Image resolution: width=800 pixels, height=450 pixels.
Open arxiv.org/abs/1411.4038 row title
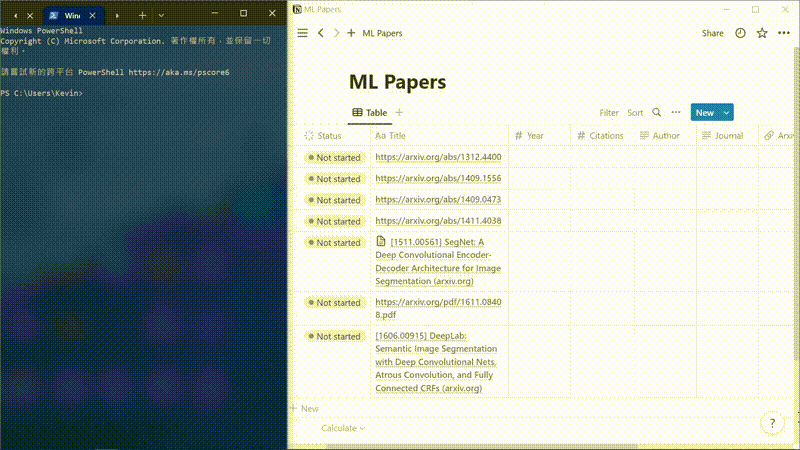coord(438,221)
